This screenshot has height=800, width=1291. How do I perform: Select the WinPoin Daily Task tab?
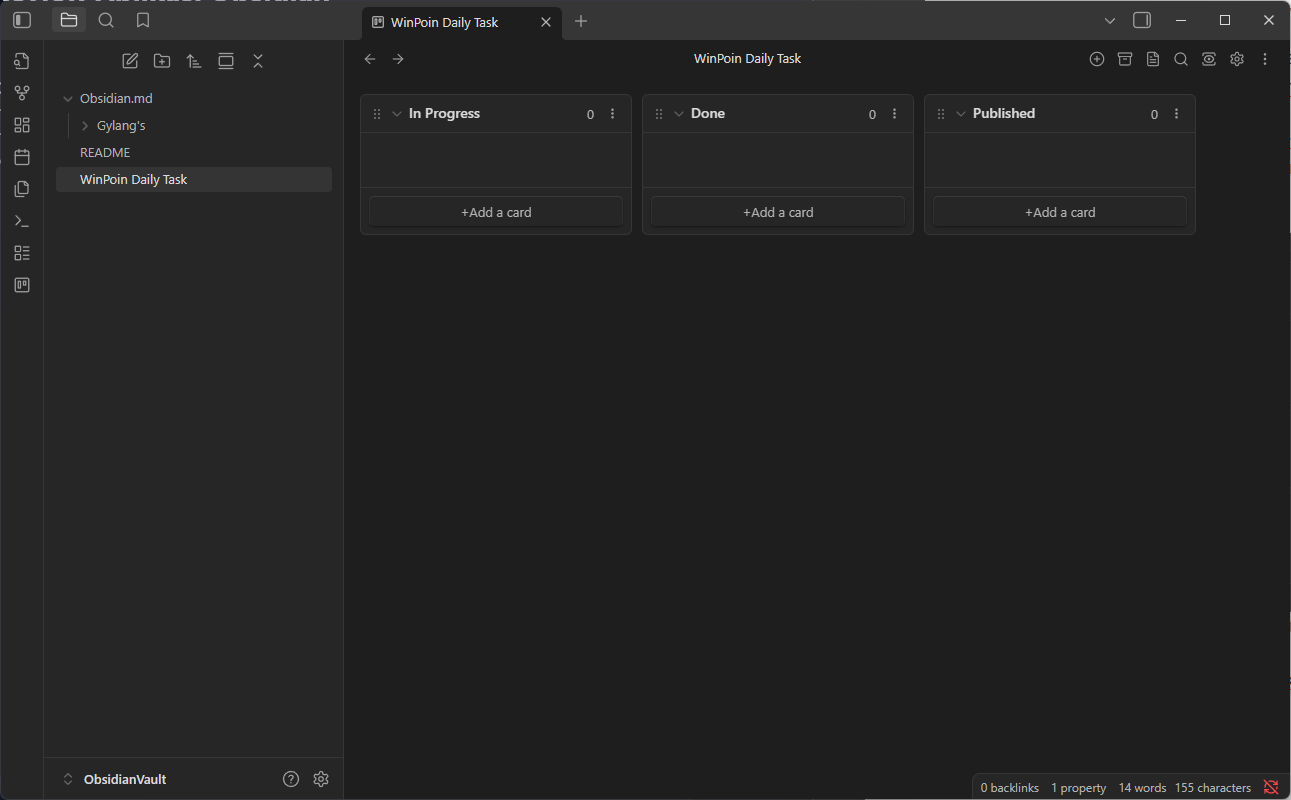(x=445, y=22)
